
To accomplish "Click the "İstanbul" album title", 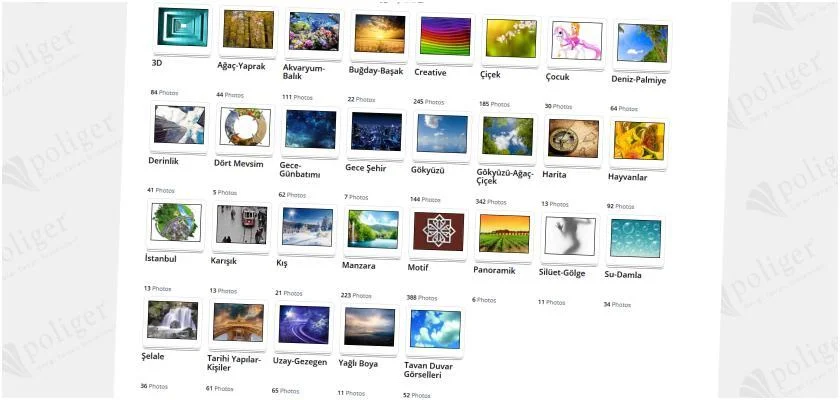I will point(160,259).
